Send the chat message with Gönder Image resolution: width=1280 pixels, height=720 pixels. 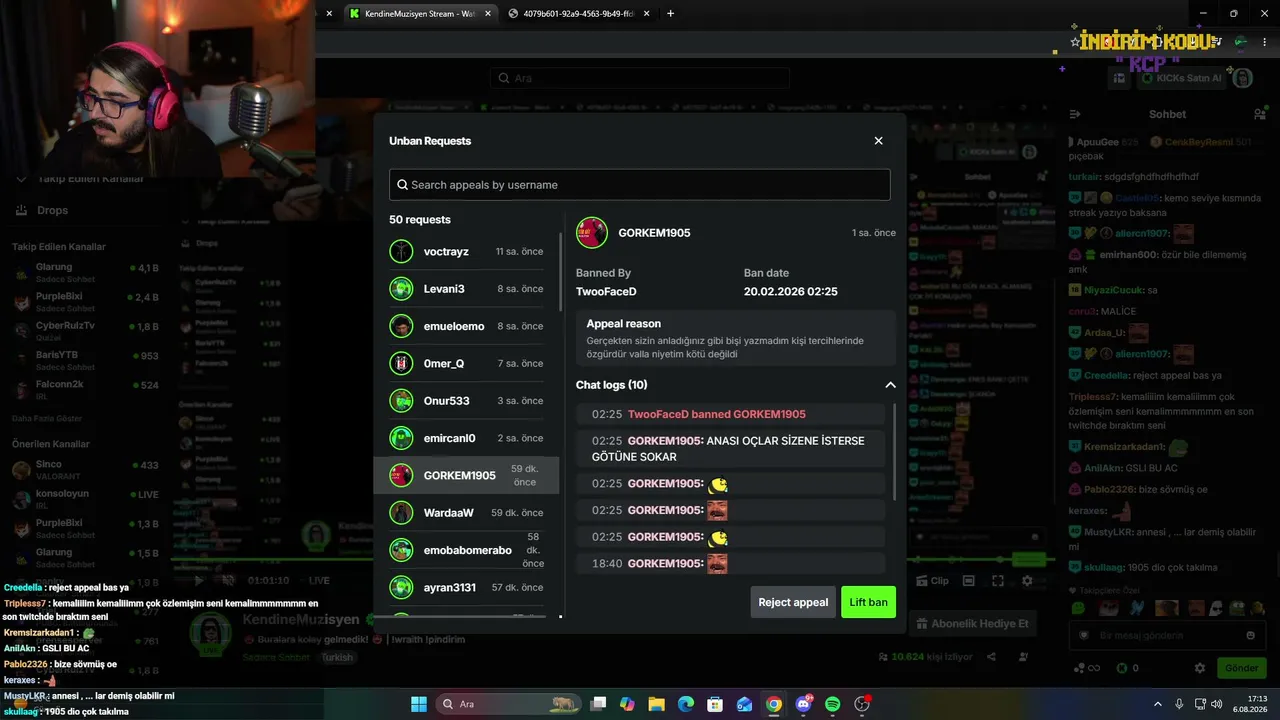pos(1241,668)
